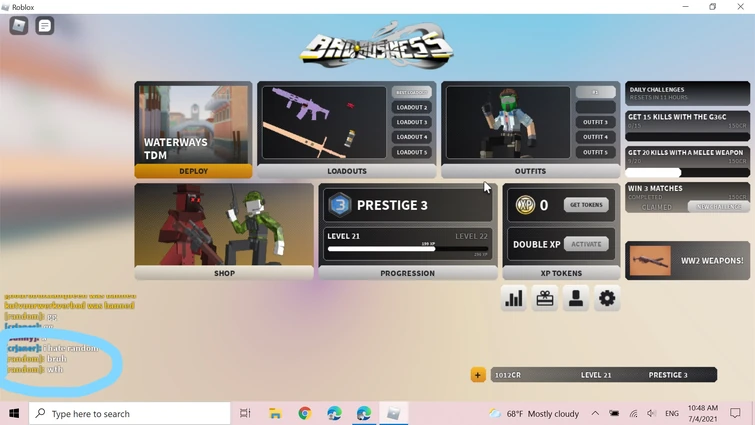The image size is (755, 425).
Task: Open Task View on the taskbar
Action: pos(245,413)
